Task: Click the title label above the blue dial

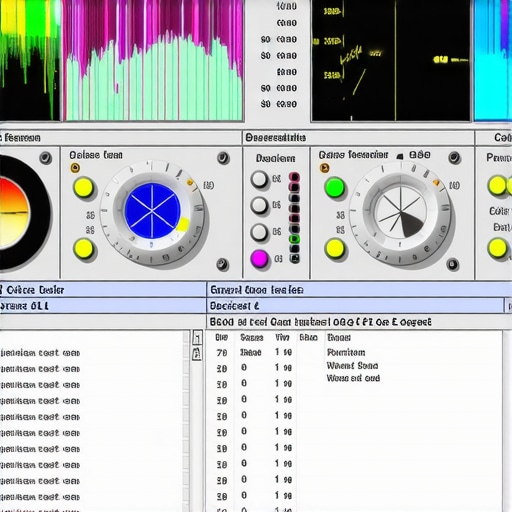Action: pyautogui.click(x=96, y=155)
